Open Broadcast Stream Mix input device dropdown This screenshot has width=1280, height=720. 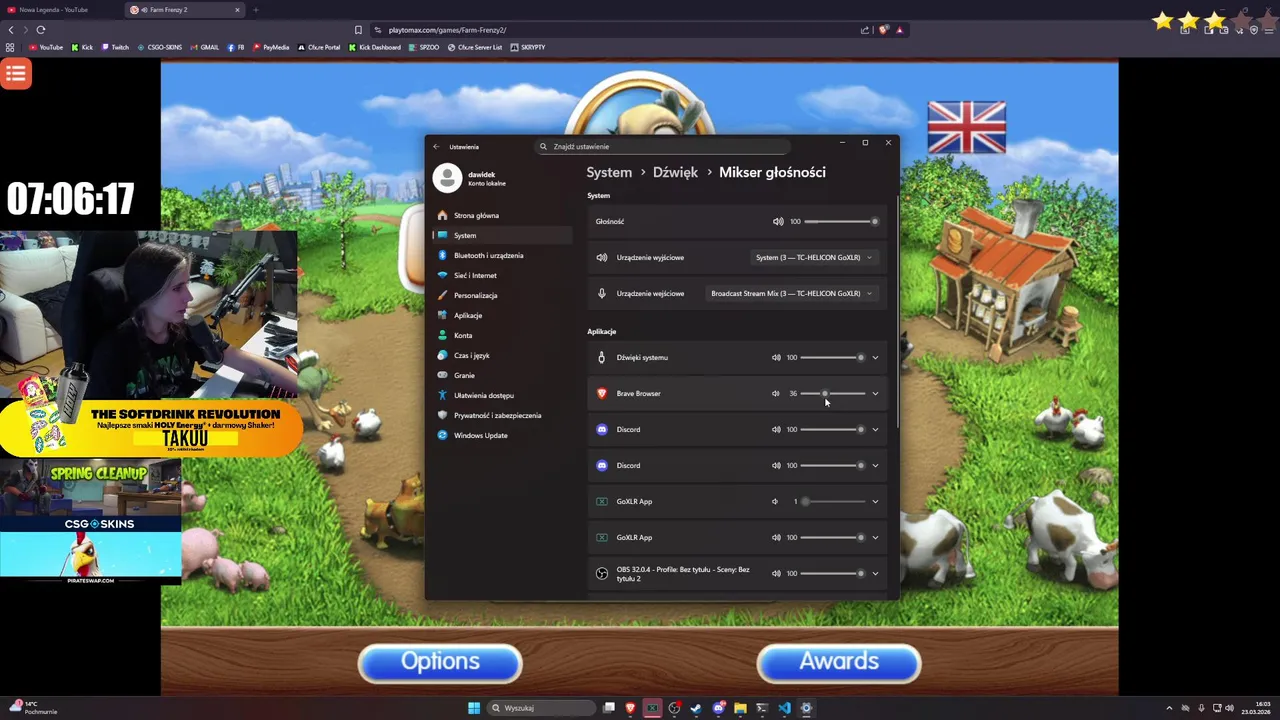(x=792, y=293)
